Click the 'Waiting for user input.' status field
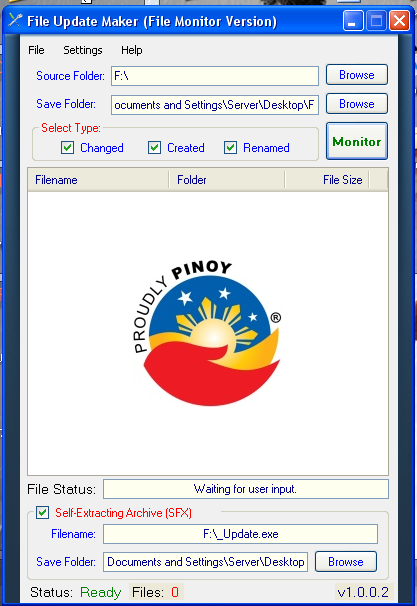Image resolution: width=417 pixels, height=606 pixels. coord(246,489)
